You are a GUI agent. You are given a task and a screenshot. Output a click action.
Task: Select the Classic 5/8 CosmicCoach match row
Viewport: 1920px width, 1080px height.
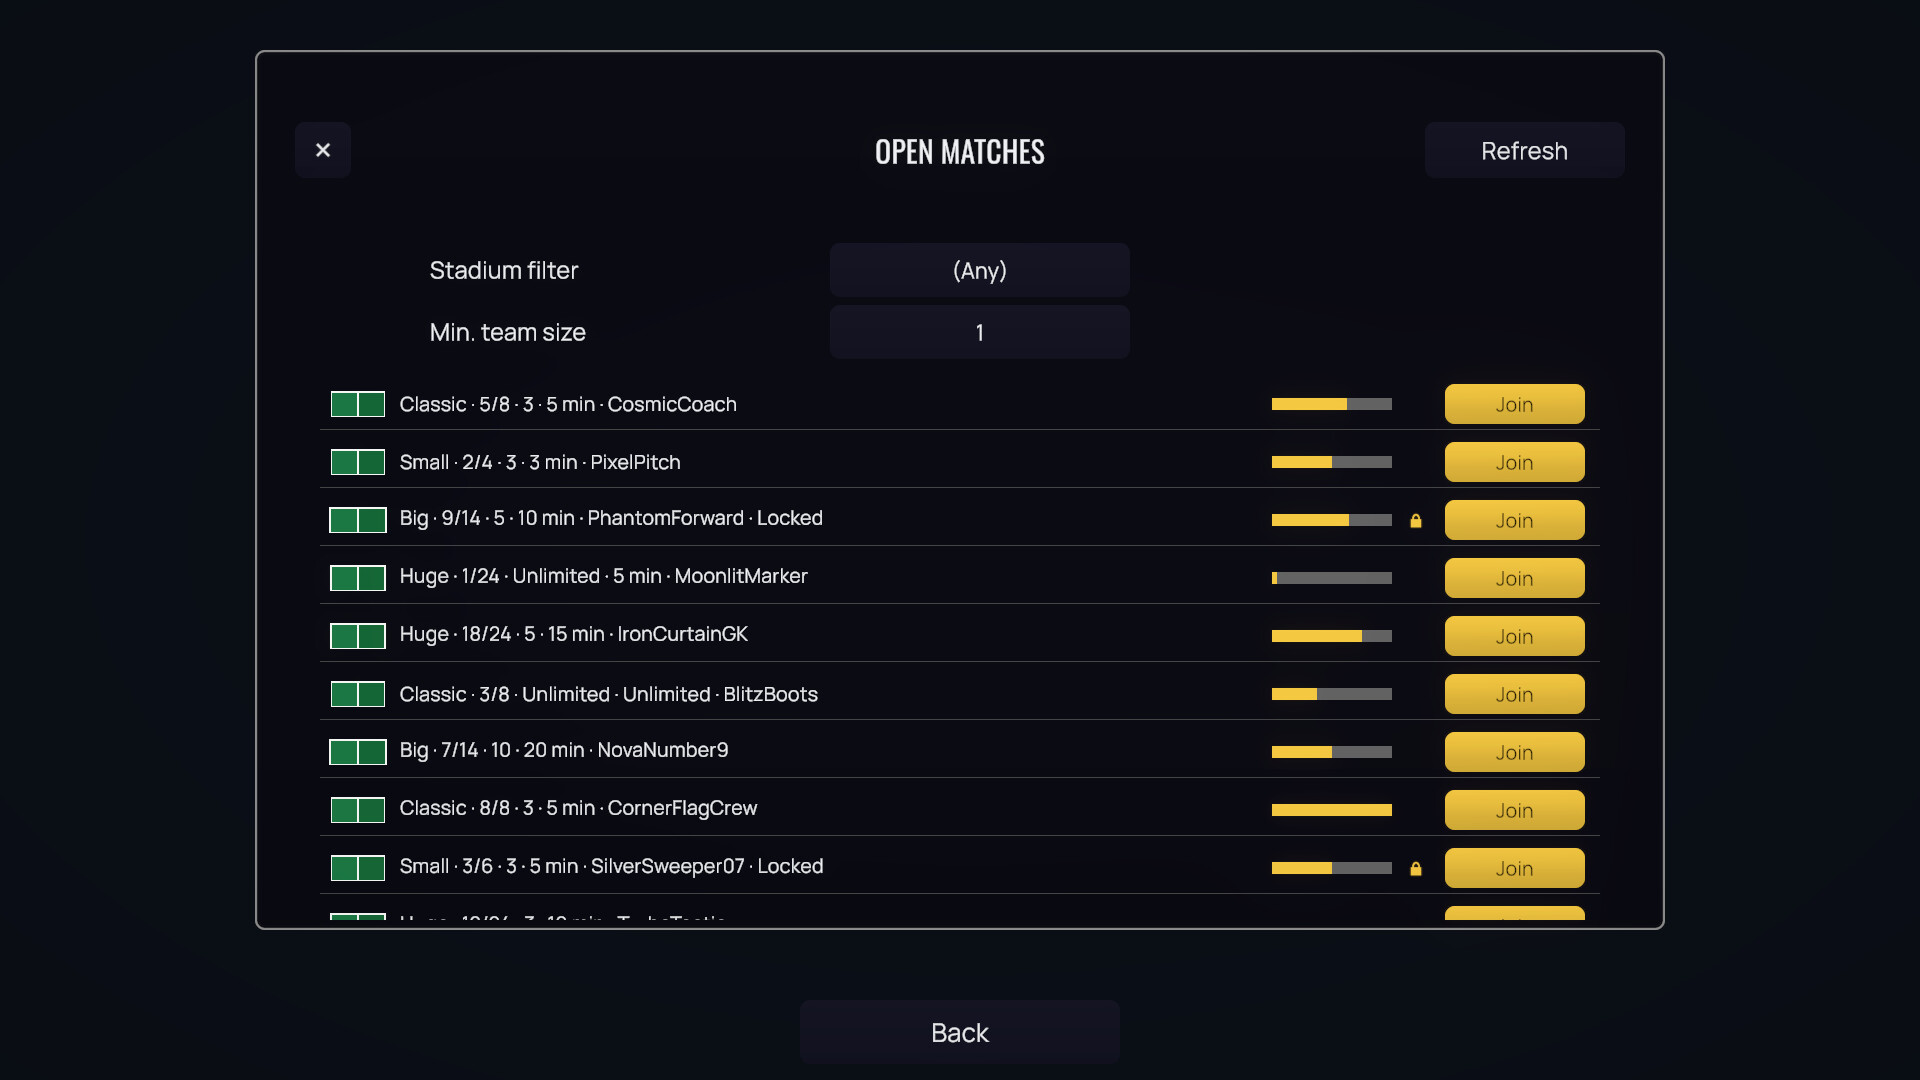(x=960, y=404)
